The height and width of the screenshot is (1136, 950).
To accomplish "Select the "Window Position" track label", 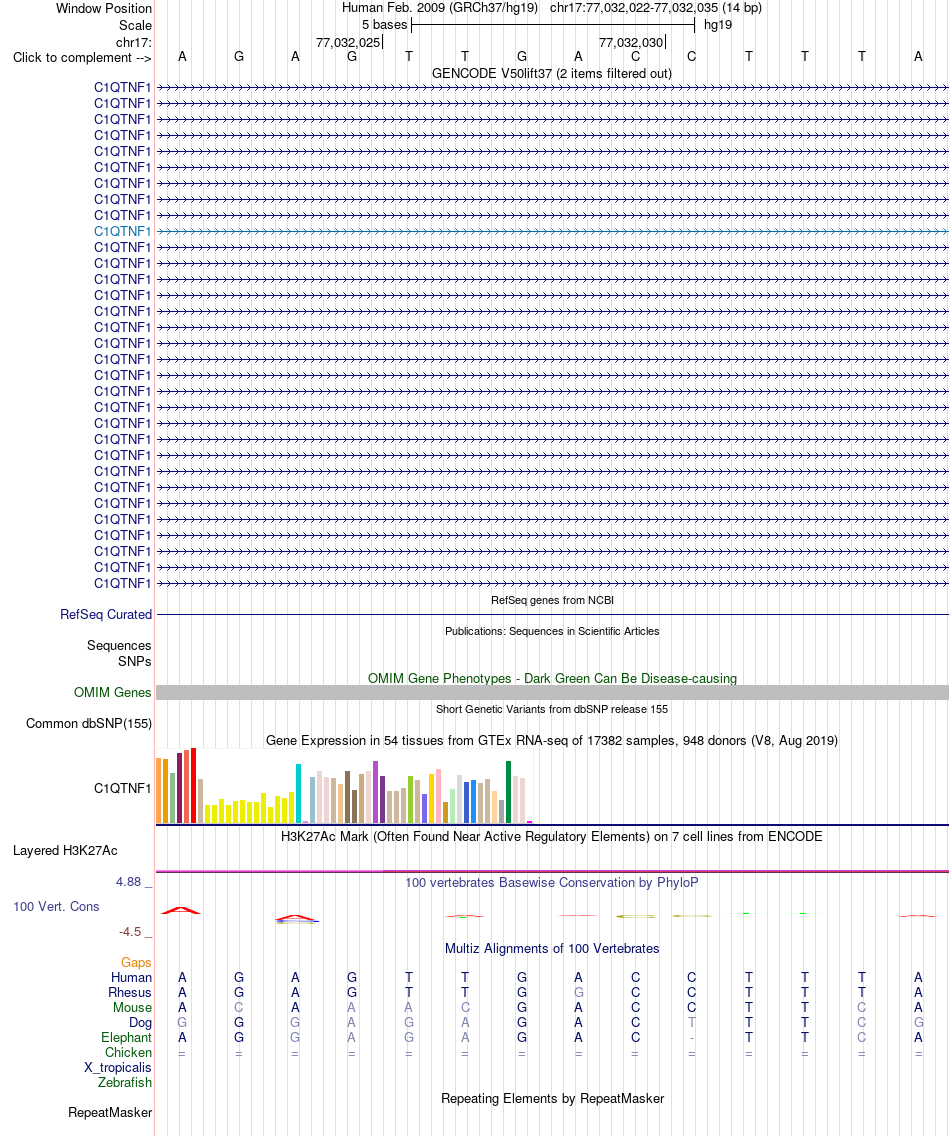I will tap(104, 9).
